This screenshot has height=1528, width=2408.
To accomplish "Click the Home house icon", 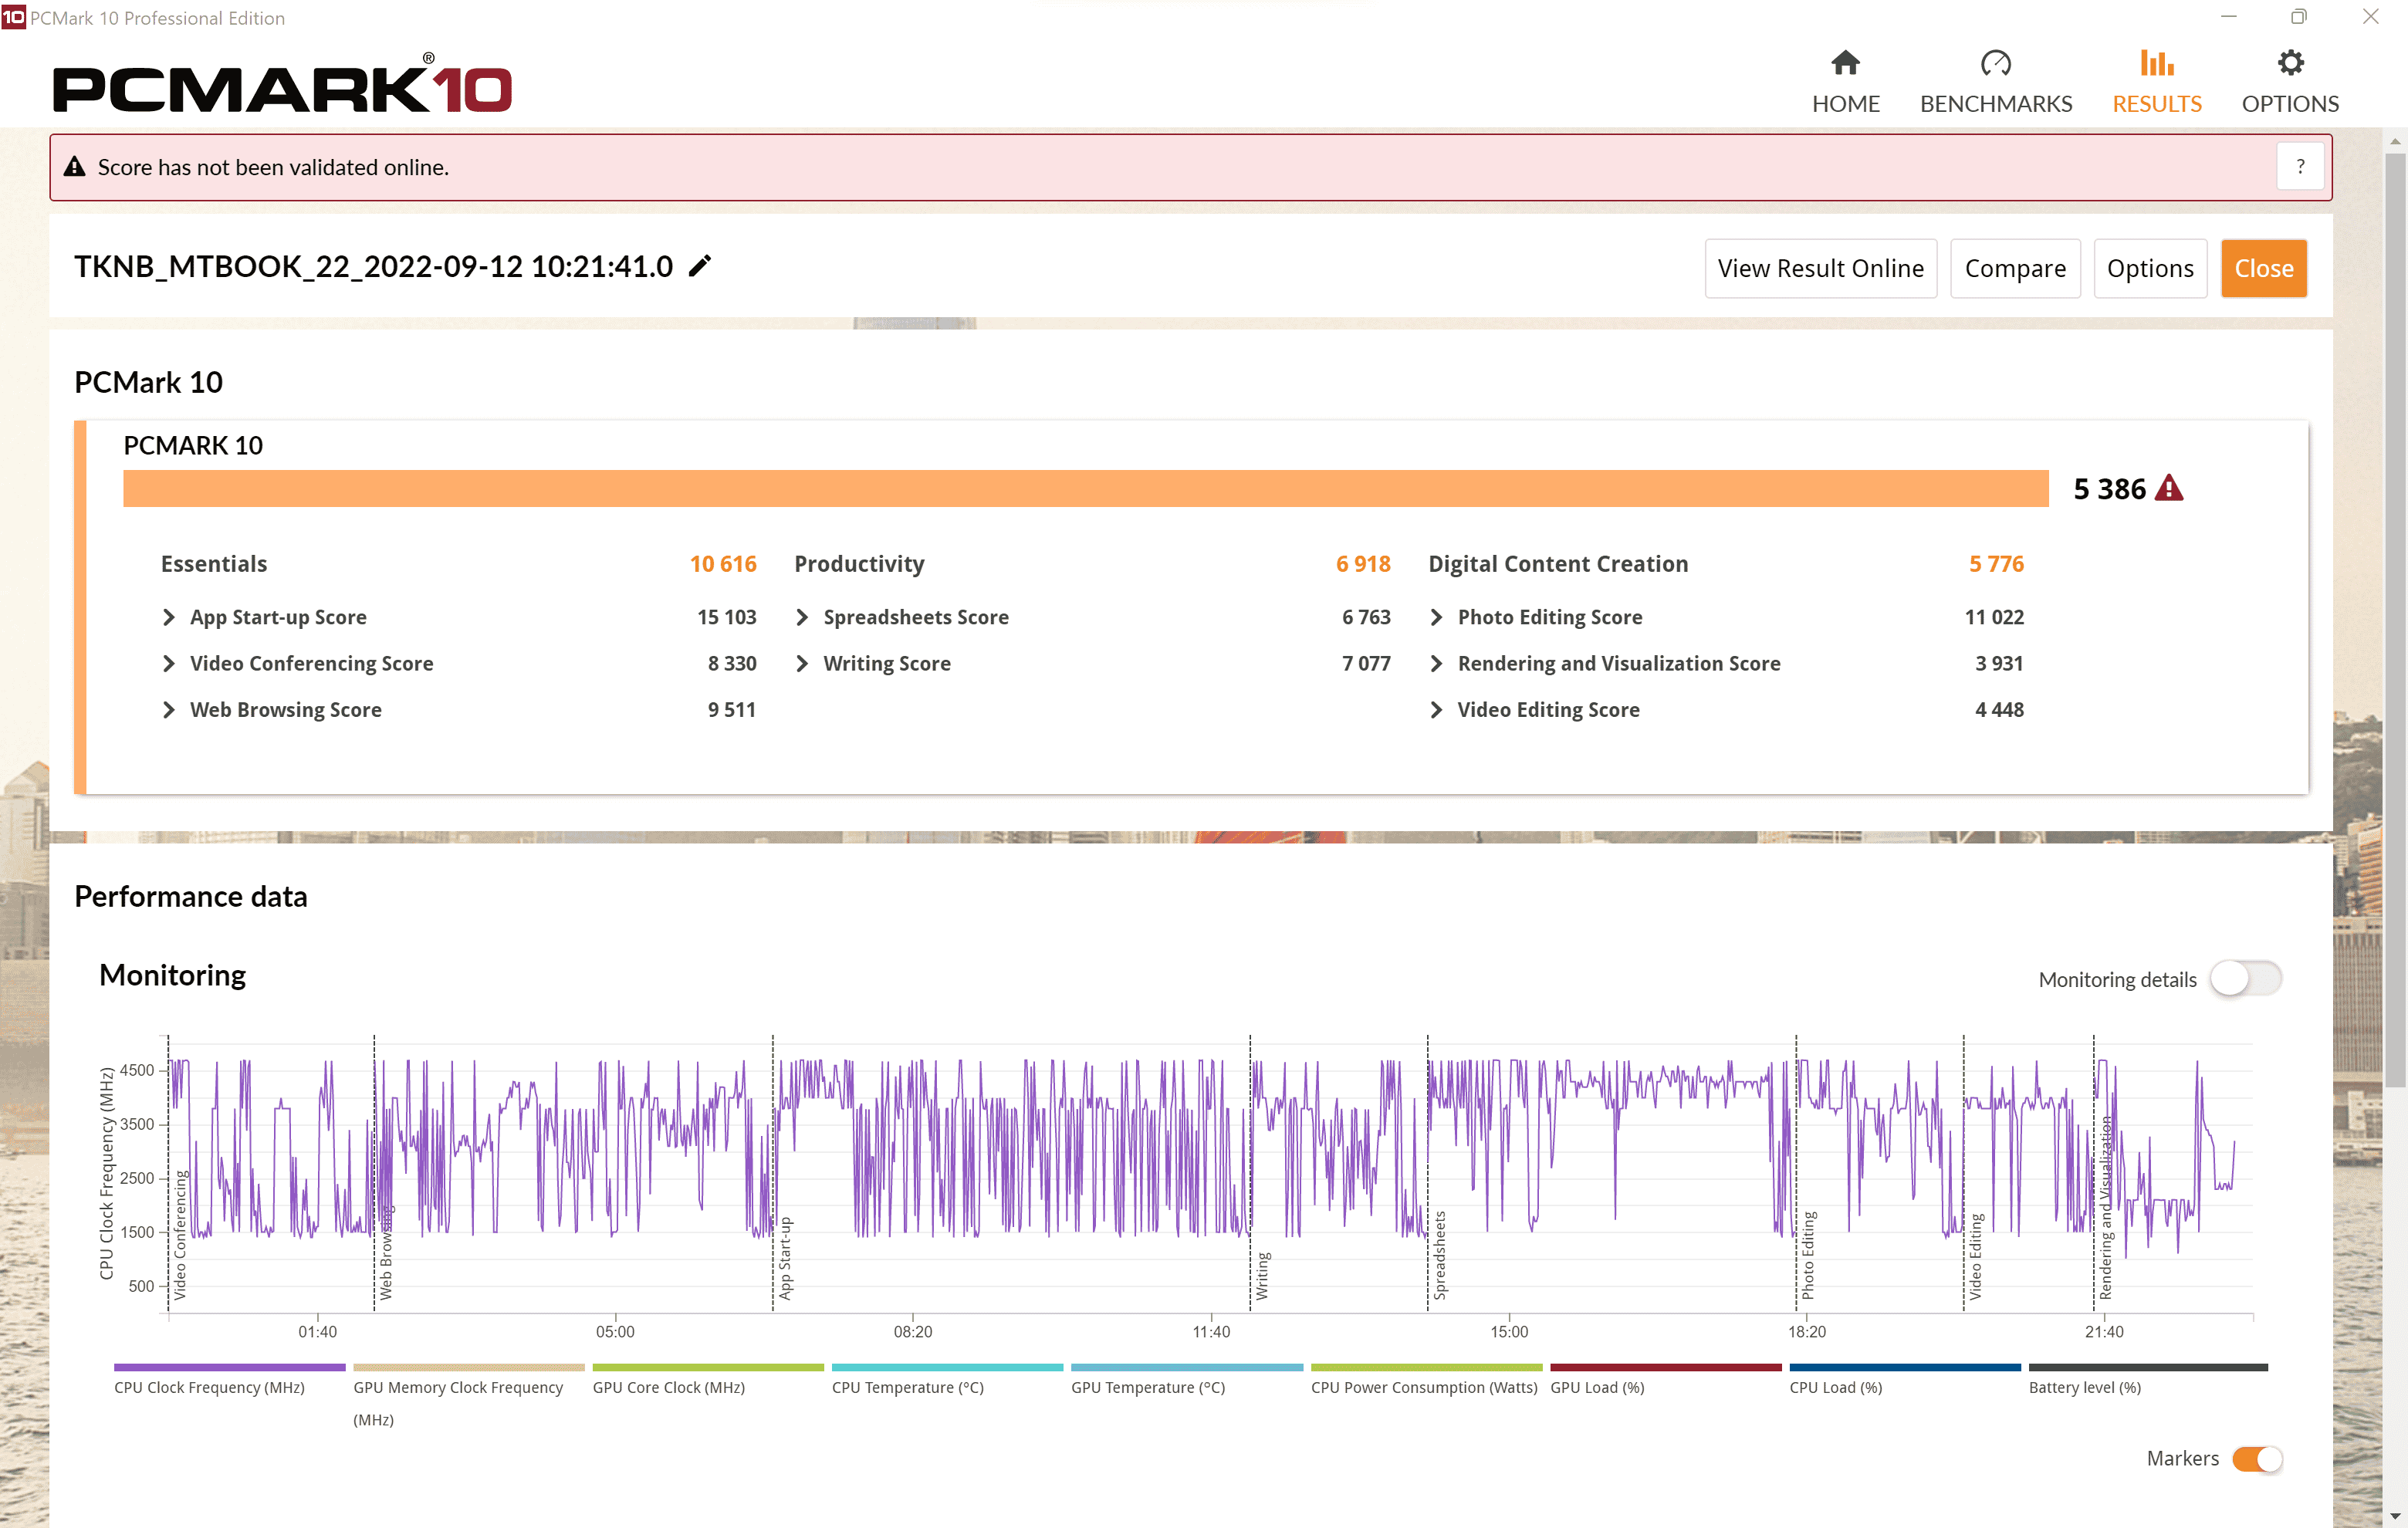I will coord(1845,63).
